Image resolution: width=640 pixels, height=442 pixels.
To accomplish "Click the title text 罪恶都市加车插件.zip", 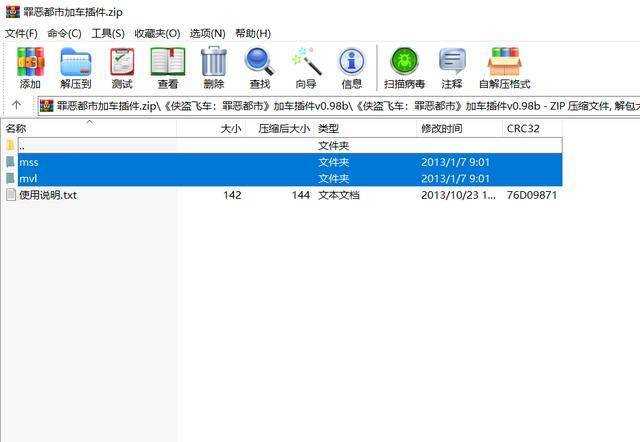I will pos(73,12).
